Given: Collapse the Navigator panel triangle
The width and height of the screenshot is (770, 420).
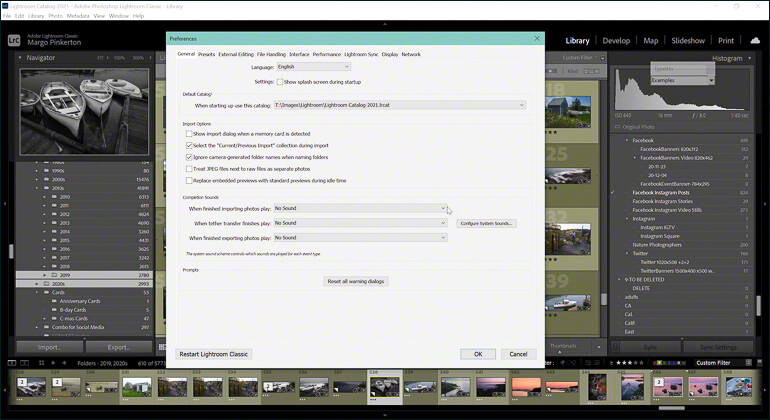Looking at the screenshot, I should tap(20, 57).
